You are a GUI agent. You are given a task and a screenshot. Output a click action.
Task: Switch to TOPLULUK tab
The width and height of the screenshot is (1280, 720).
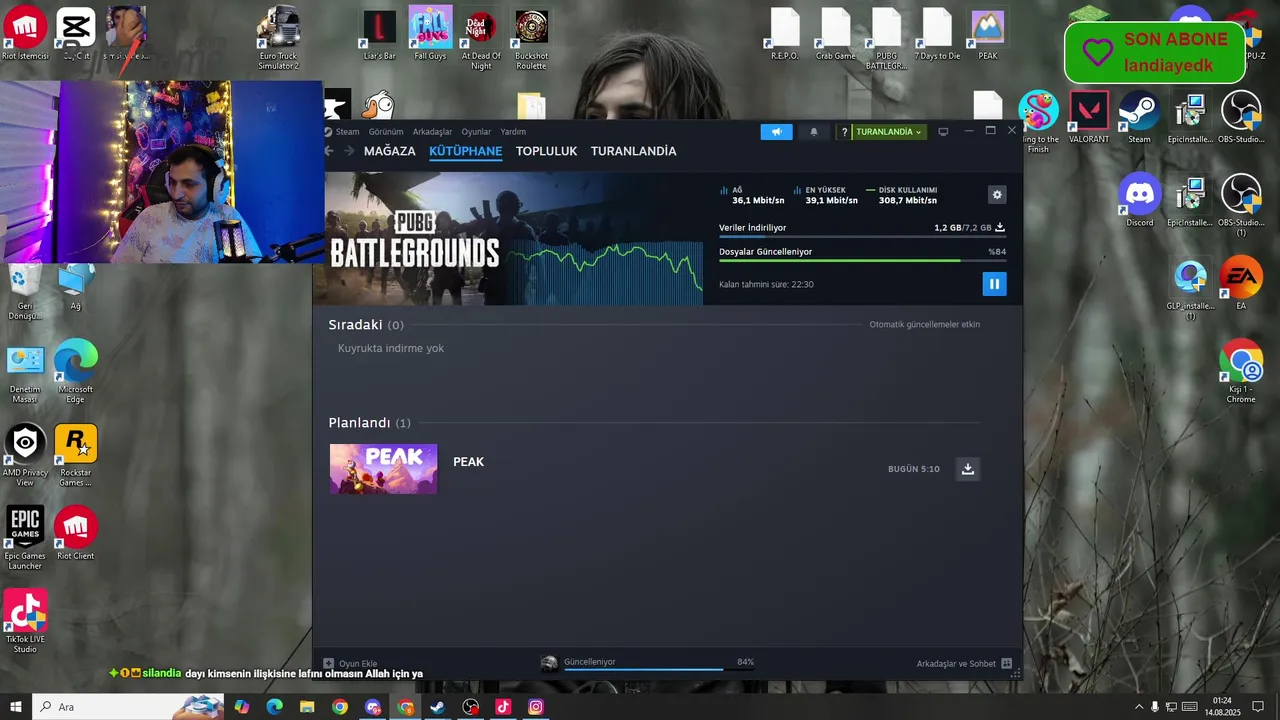(547, 151)
